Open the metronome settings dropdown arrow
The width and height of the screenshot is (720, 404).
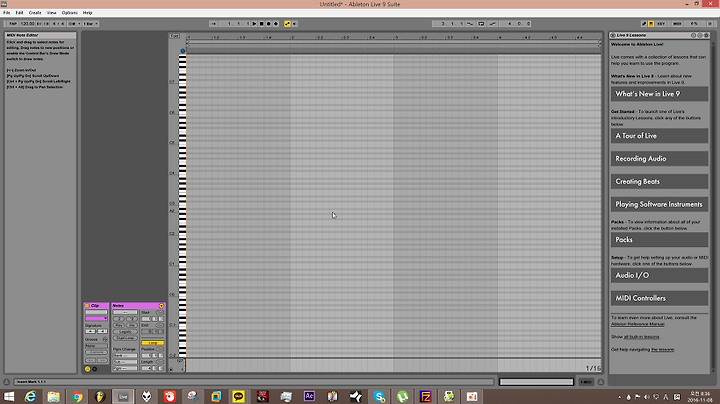click(79, 24)
